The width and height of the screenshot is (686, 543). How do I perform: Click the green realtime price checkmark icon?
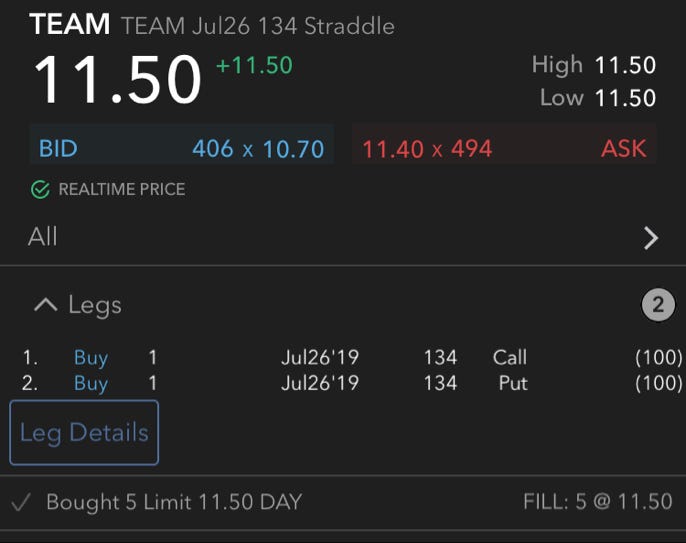coord(40,189)
